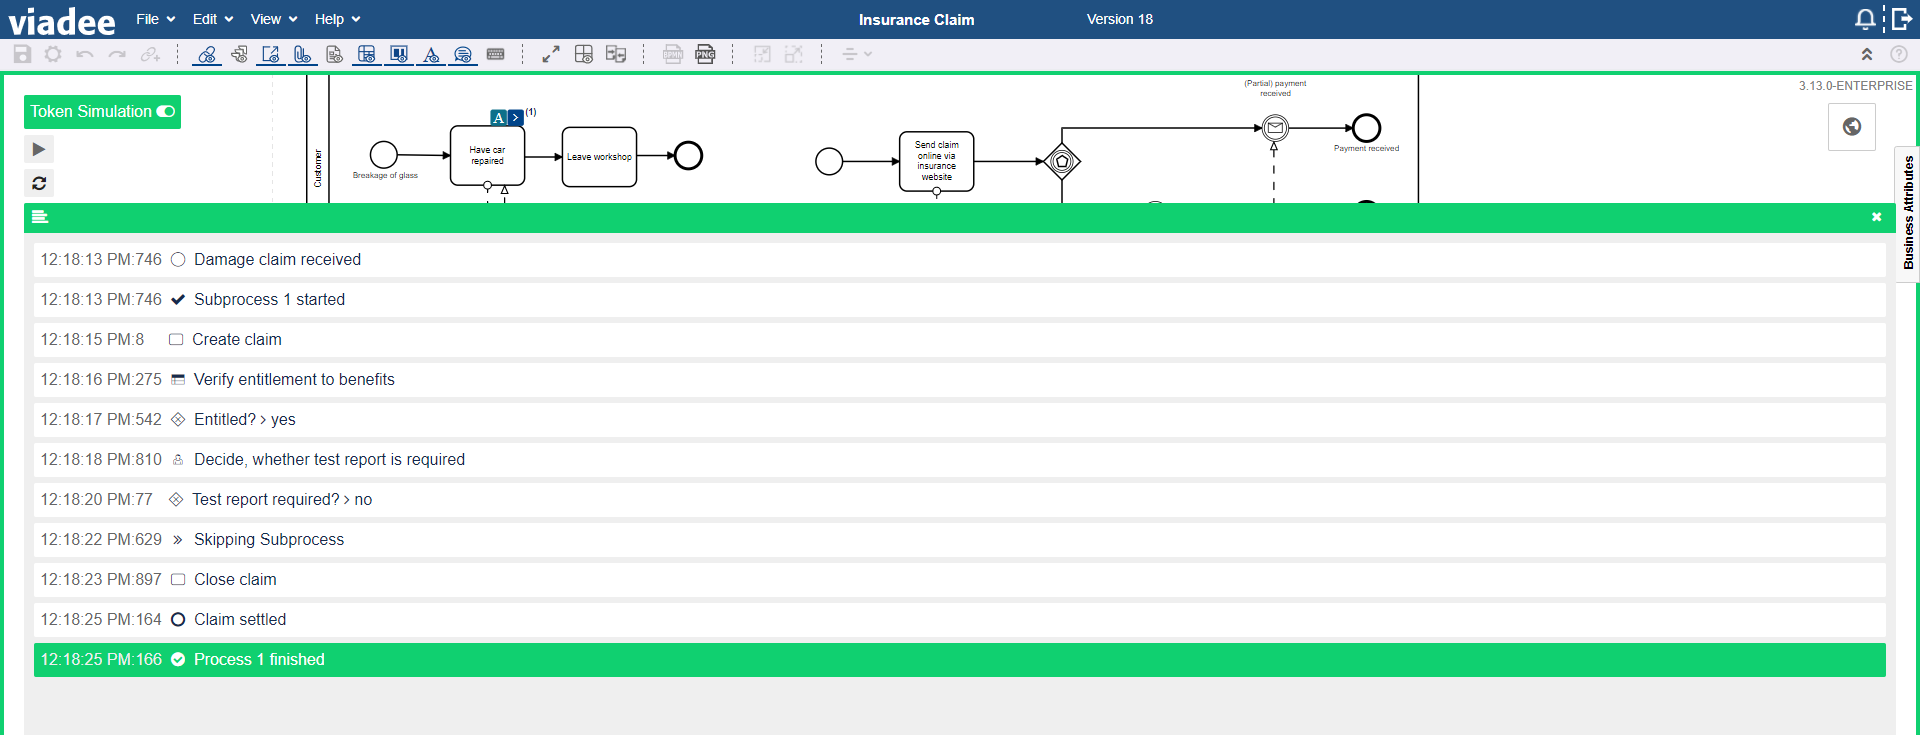Click the Leave workshop task

coord(599,156)
